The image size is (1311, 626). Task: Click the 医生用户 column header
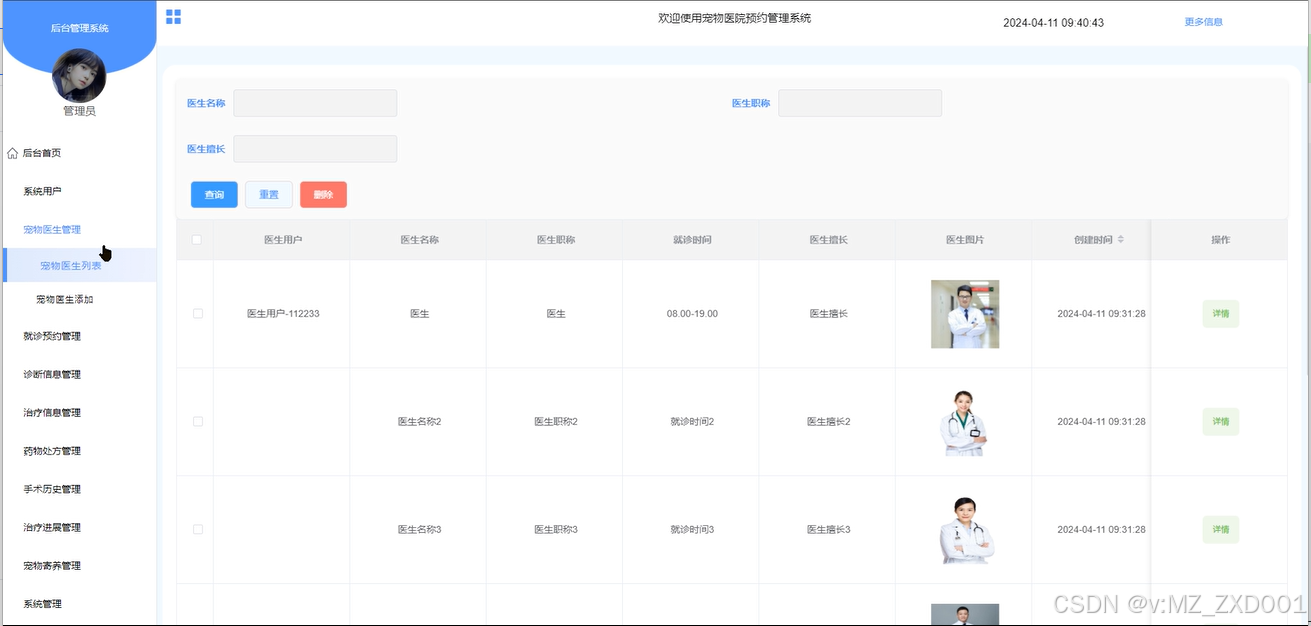(x=283, y=240)
